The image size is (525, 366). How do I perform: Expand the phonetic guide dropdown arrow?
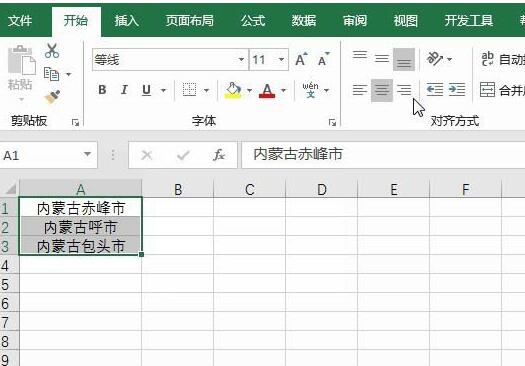point(326,90)
